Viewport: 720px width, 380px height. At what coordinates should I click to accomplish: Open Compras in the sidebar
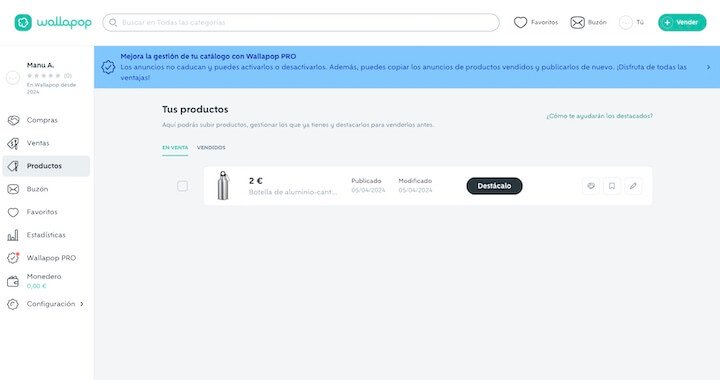pos(42,120)
